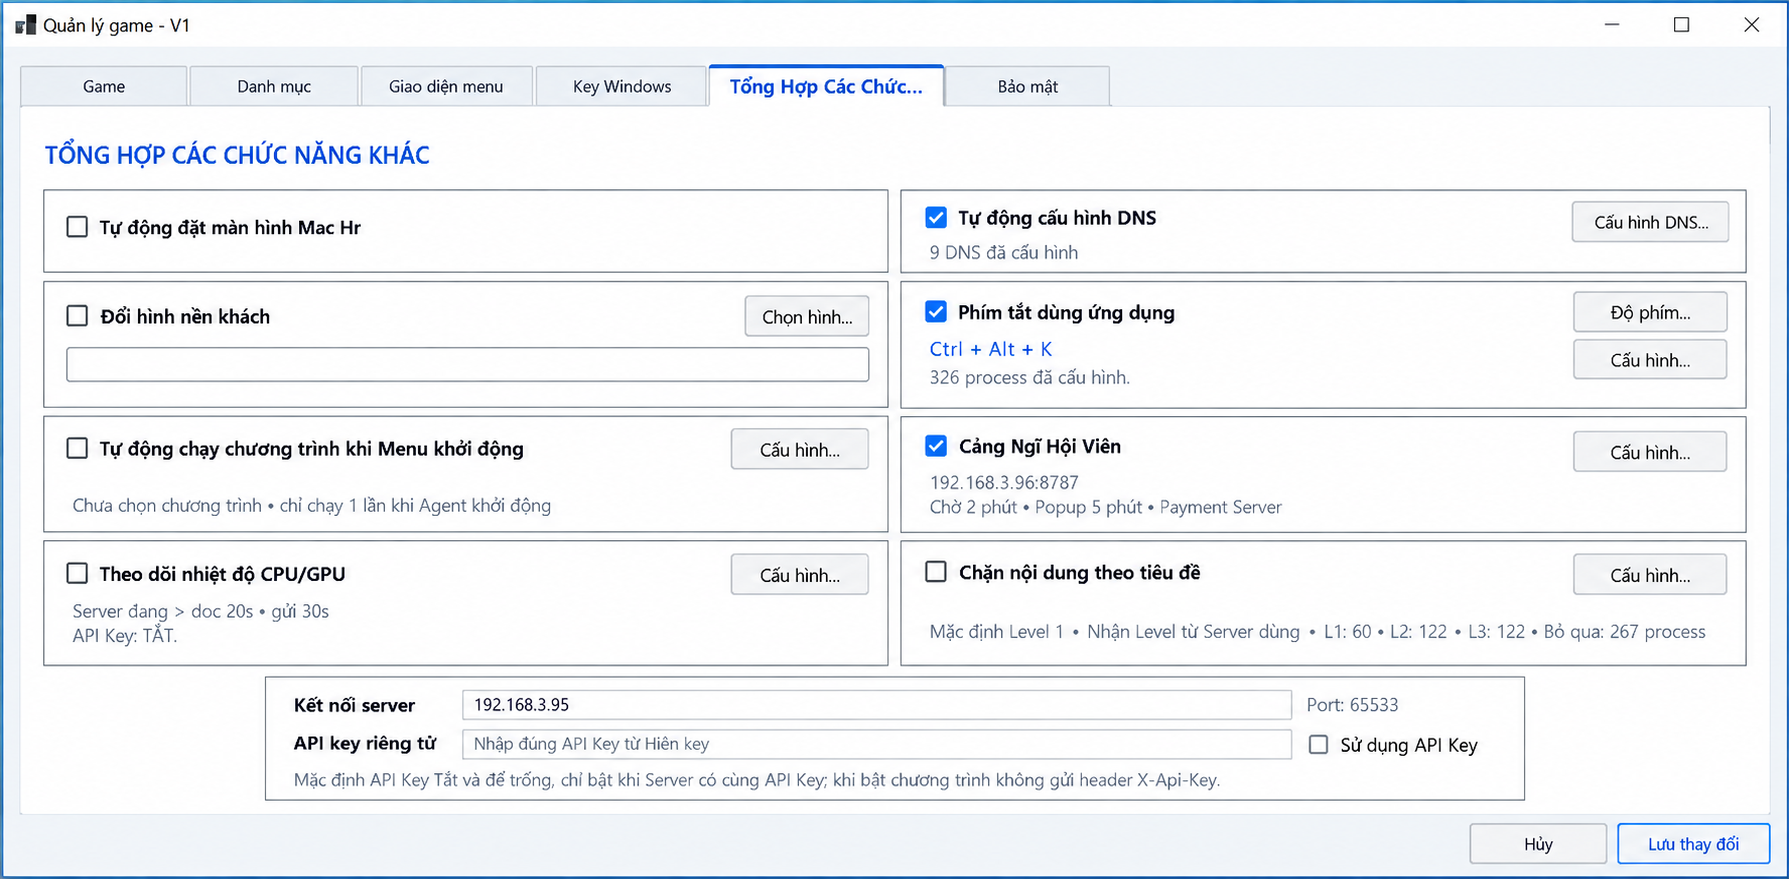The image size is (1789, 879).
Task: Click Chọn hình... button
Action: coord(807,316)
